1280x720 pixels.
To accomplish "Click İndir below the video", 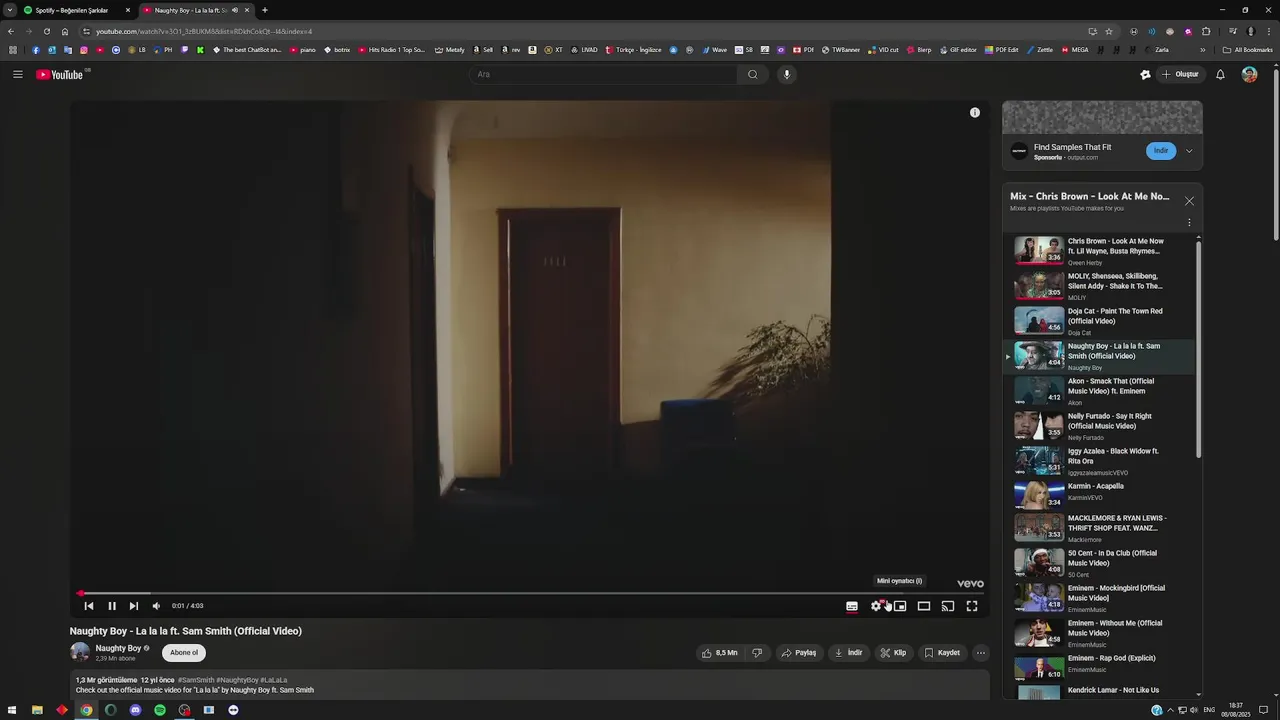I will 849,653.
